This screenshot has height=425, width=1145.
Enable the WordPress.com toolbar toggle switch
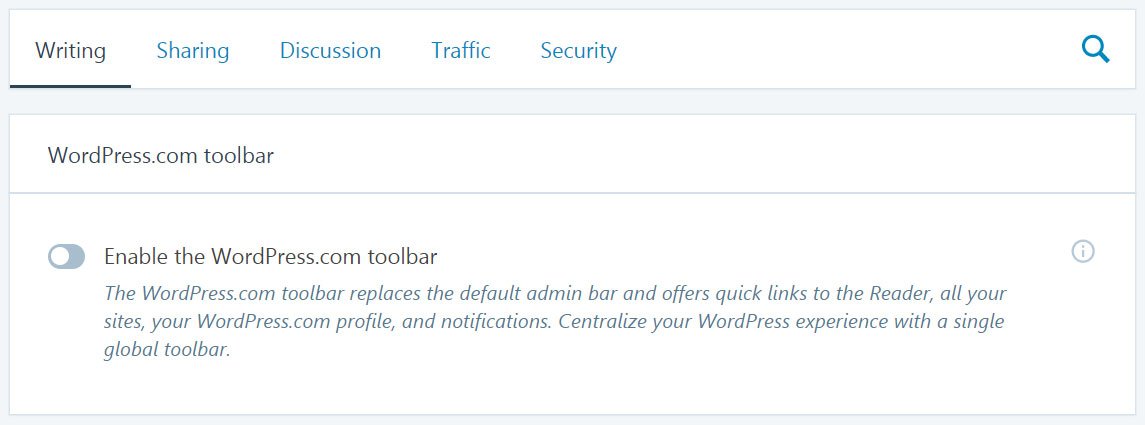[x=66, y=256]
